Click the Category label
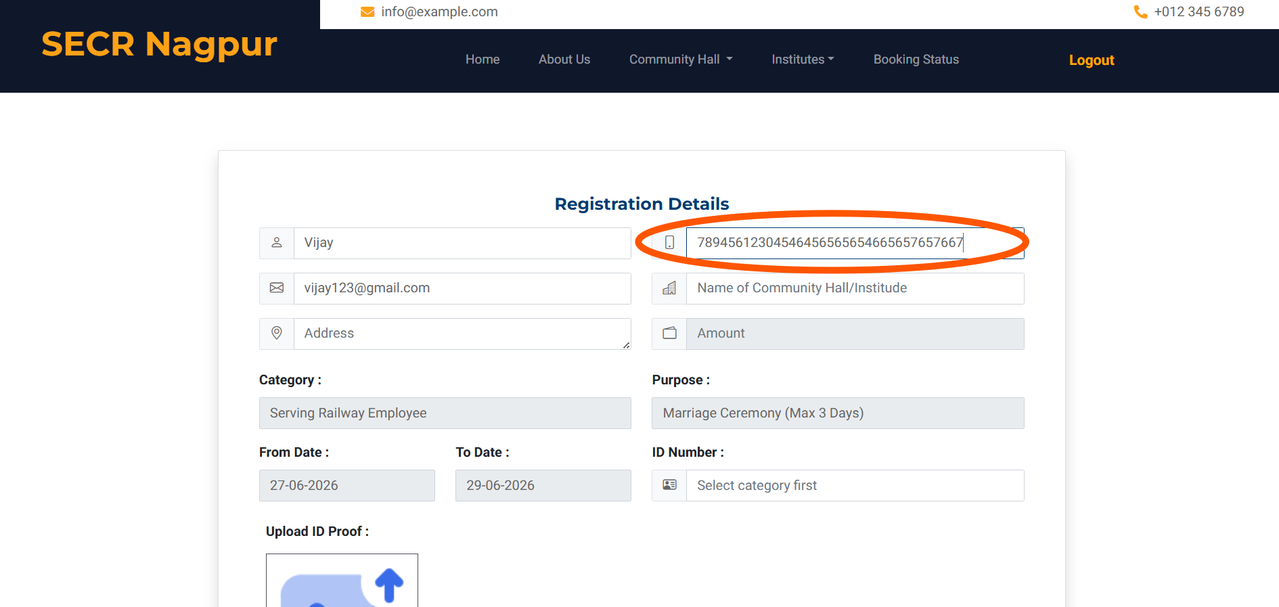Screen dimensions: 1279x607 tap(290, 380)
